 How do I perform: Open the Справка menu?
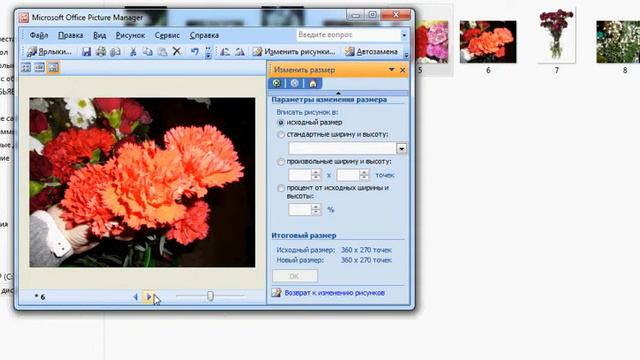pos(204,36)
